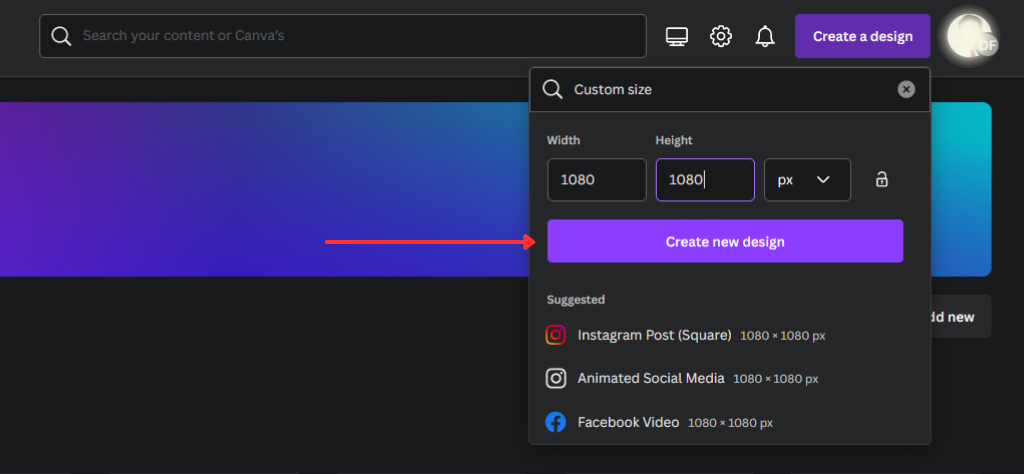1024x474 pixels.
Task: Click the search magnifier icon in top bar
Action: pyautogui.click(x=61, y=36)
